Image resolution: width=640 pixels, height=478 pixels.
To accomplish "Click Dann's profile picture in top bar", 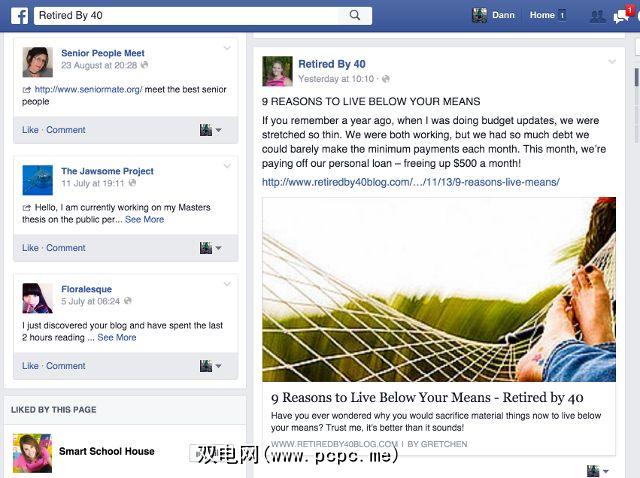I will (x=480, y=15).
